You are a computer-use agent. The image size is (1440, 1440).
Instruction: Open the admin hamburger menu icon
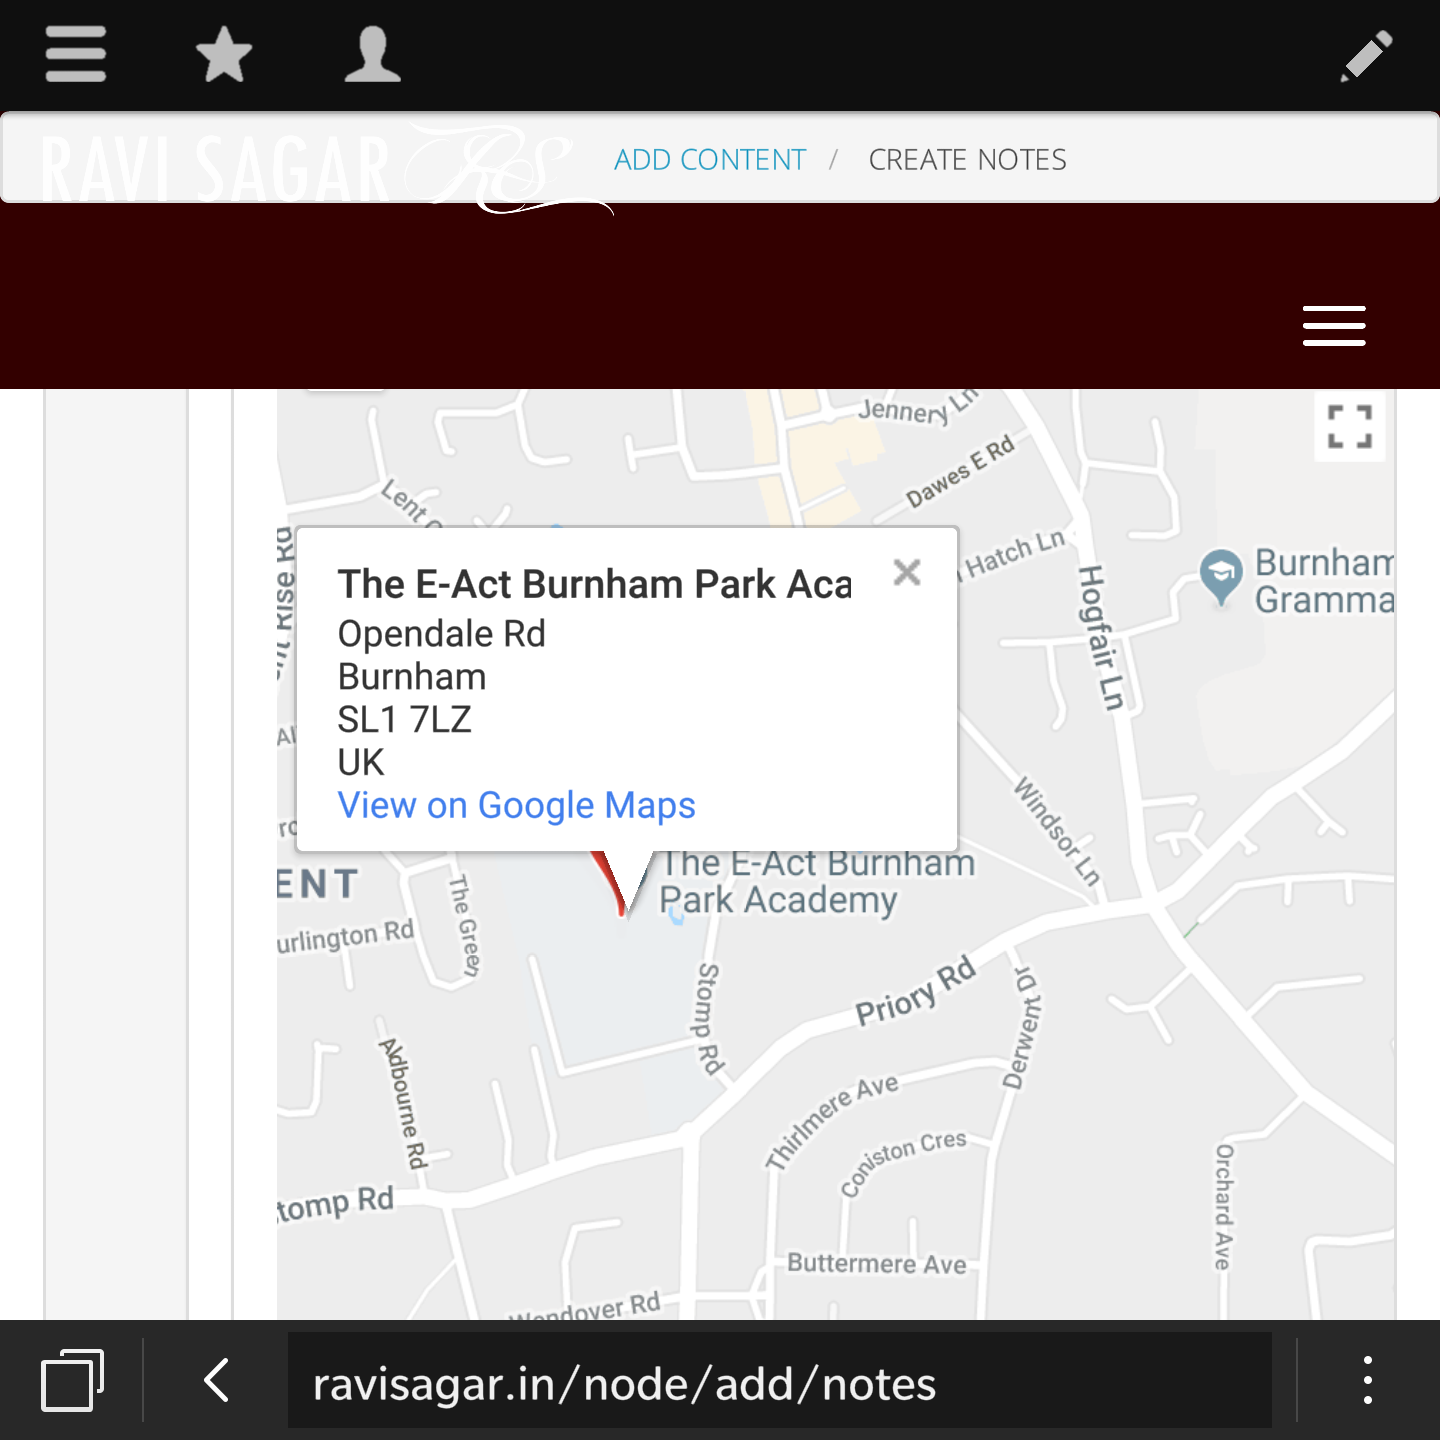[x=76, y=54]
